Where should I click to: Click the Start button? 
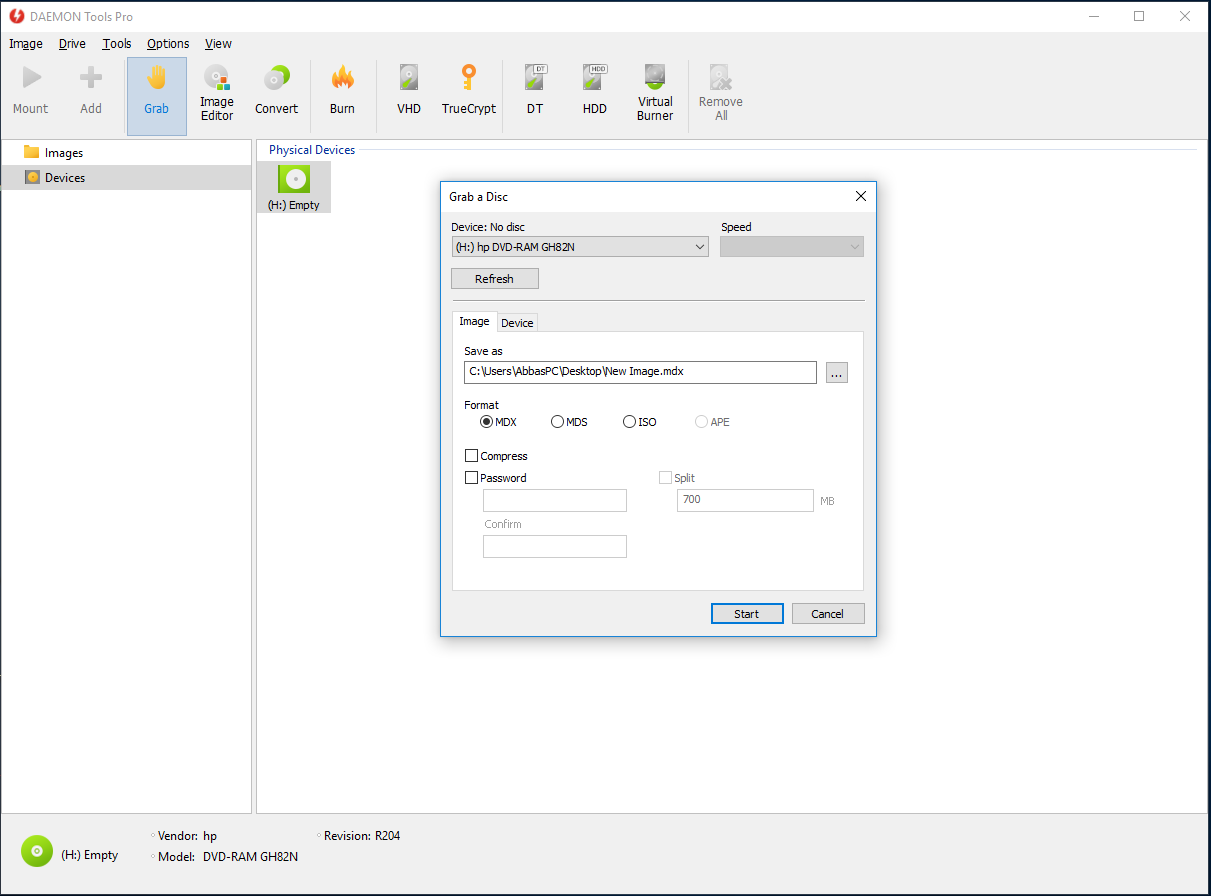pyautogui.click(x=747, y=614)
